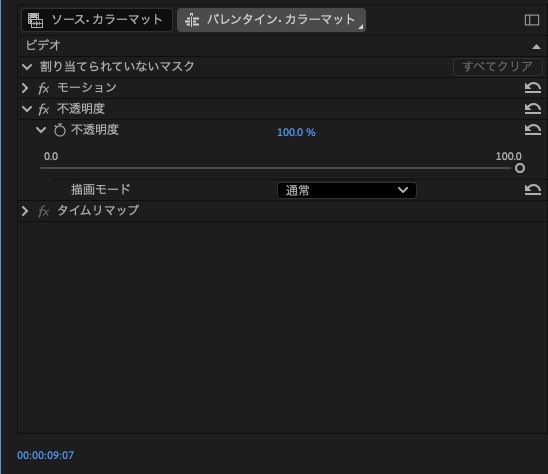Select the ビデオ section label
Viewport: 548px width, 474px height.
click(43, 45)
